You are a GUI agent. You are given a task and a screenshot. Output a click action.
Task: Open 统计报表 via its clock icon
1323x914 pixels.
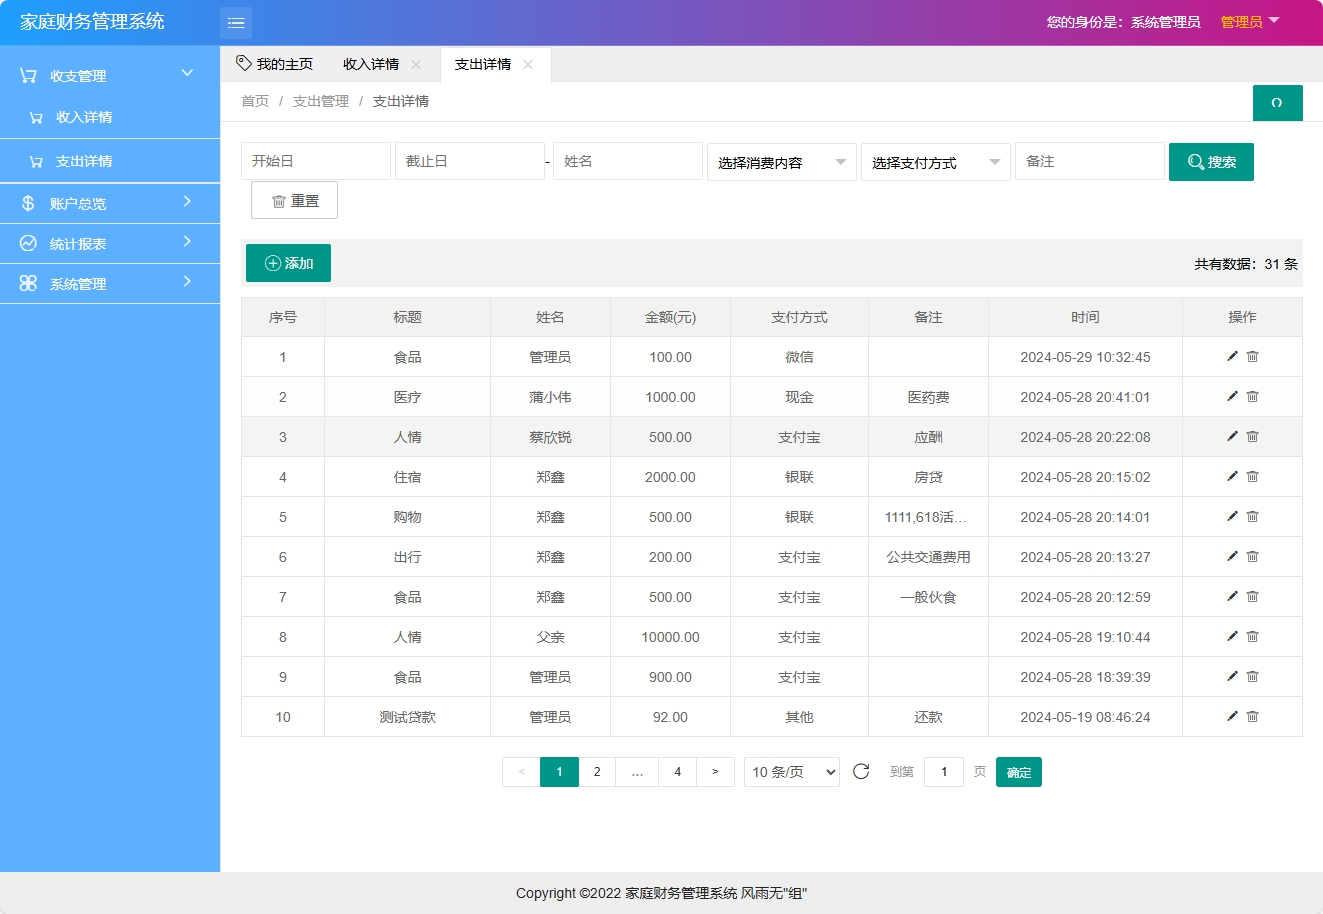27,243
